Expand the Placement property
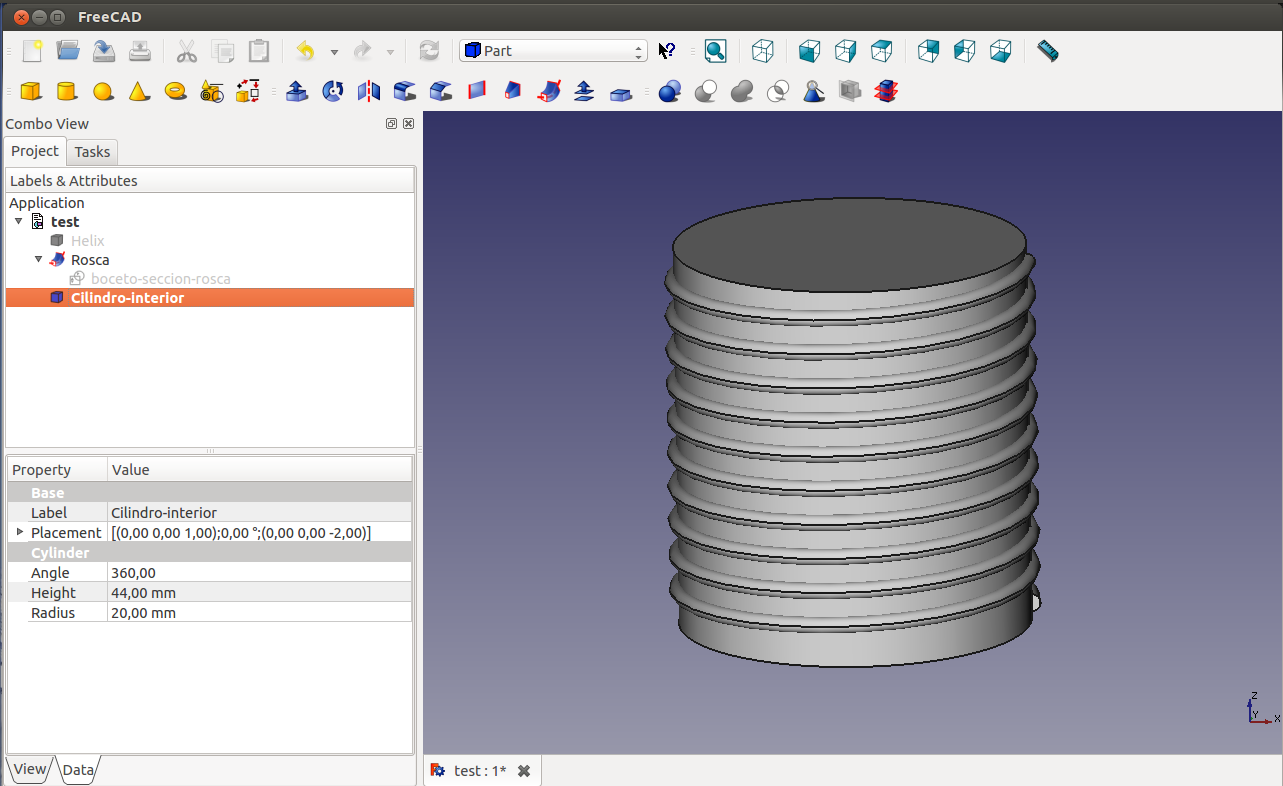The width and height of the screenshot is (1283, 786). [20, 532]
